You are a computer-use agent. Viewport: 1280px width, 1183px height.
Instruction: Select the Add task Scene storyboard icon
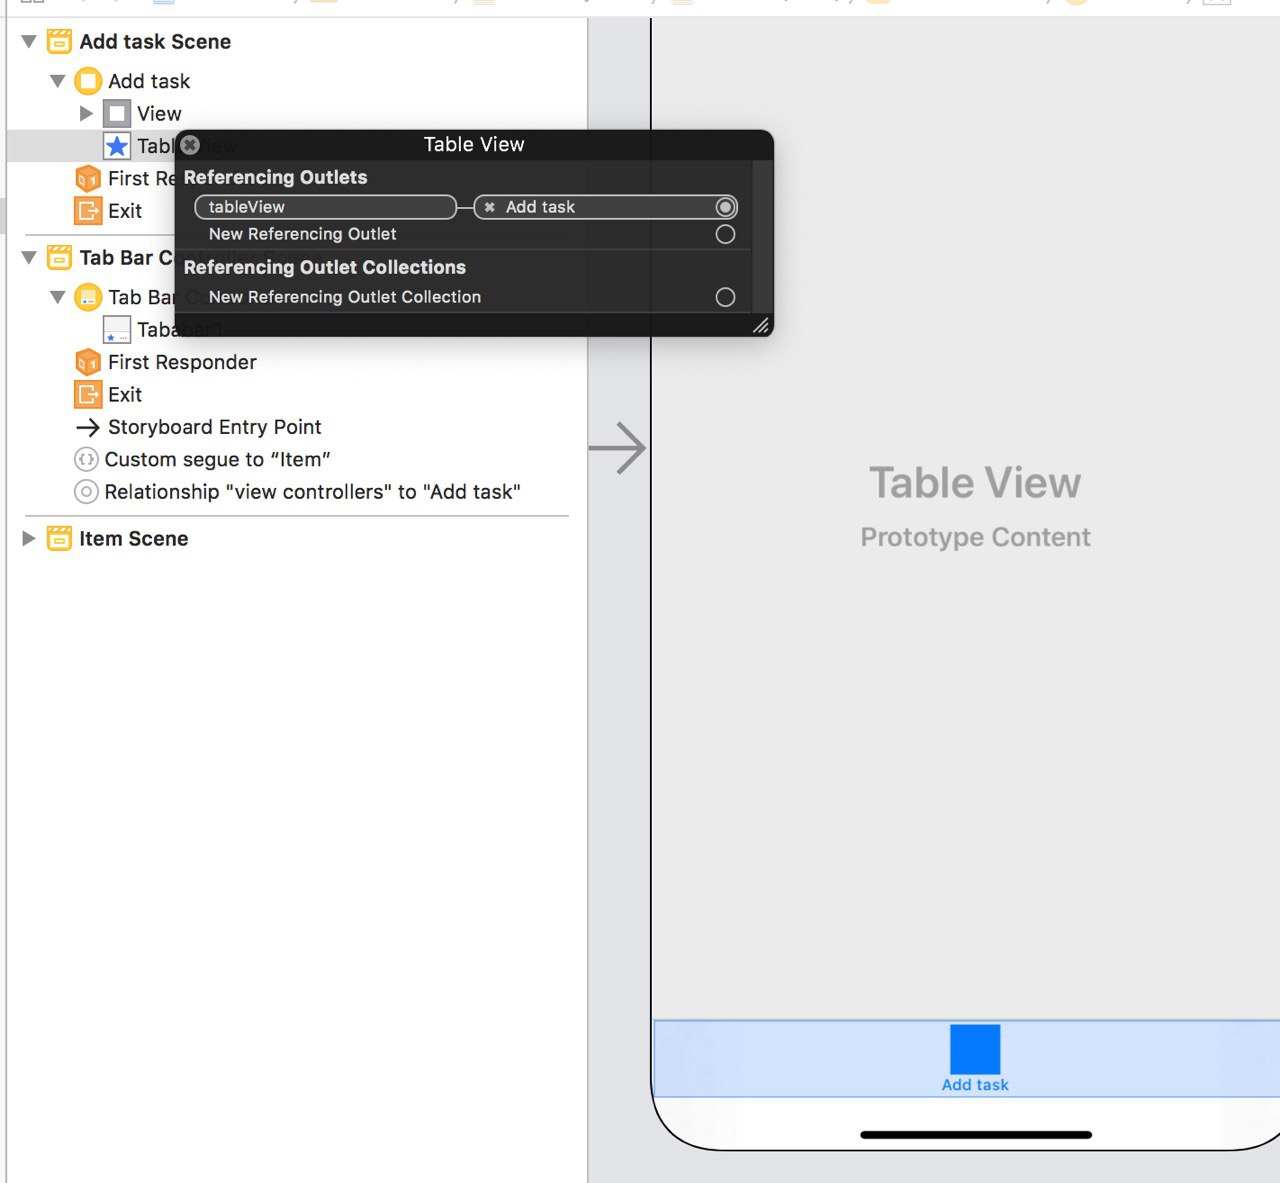pos(60,42)
